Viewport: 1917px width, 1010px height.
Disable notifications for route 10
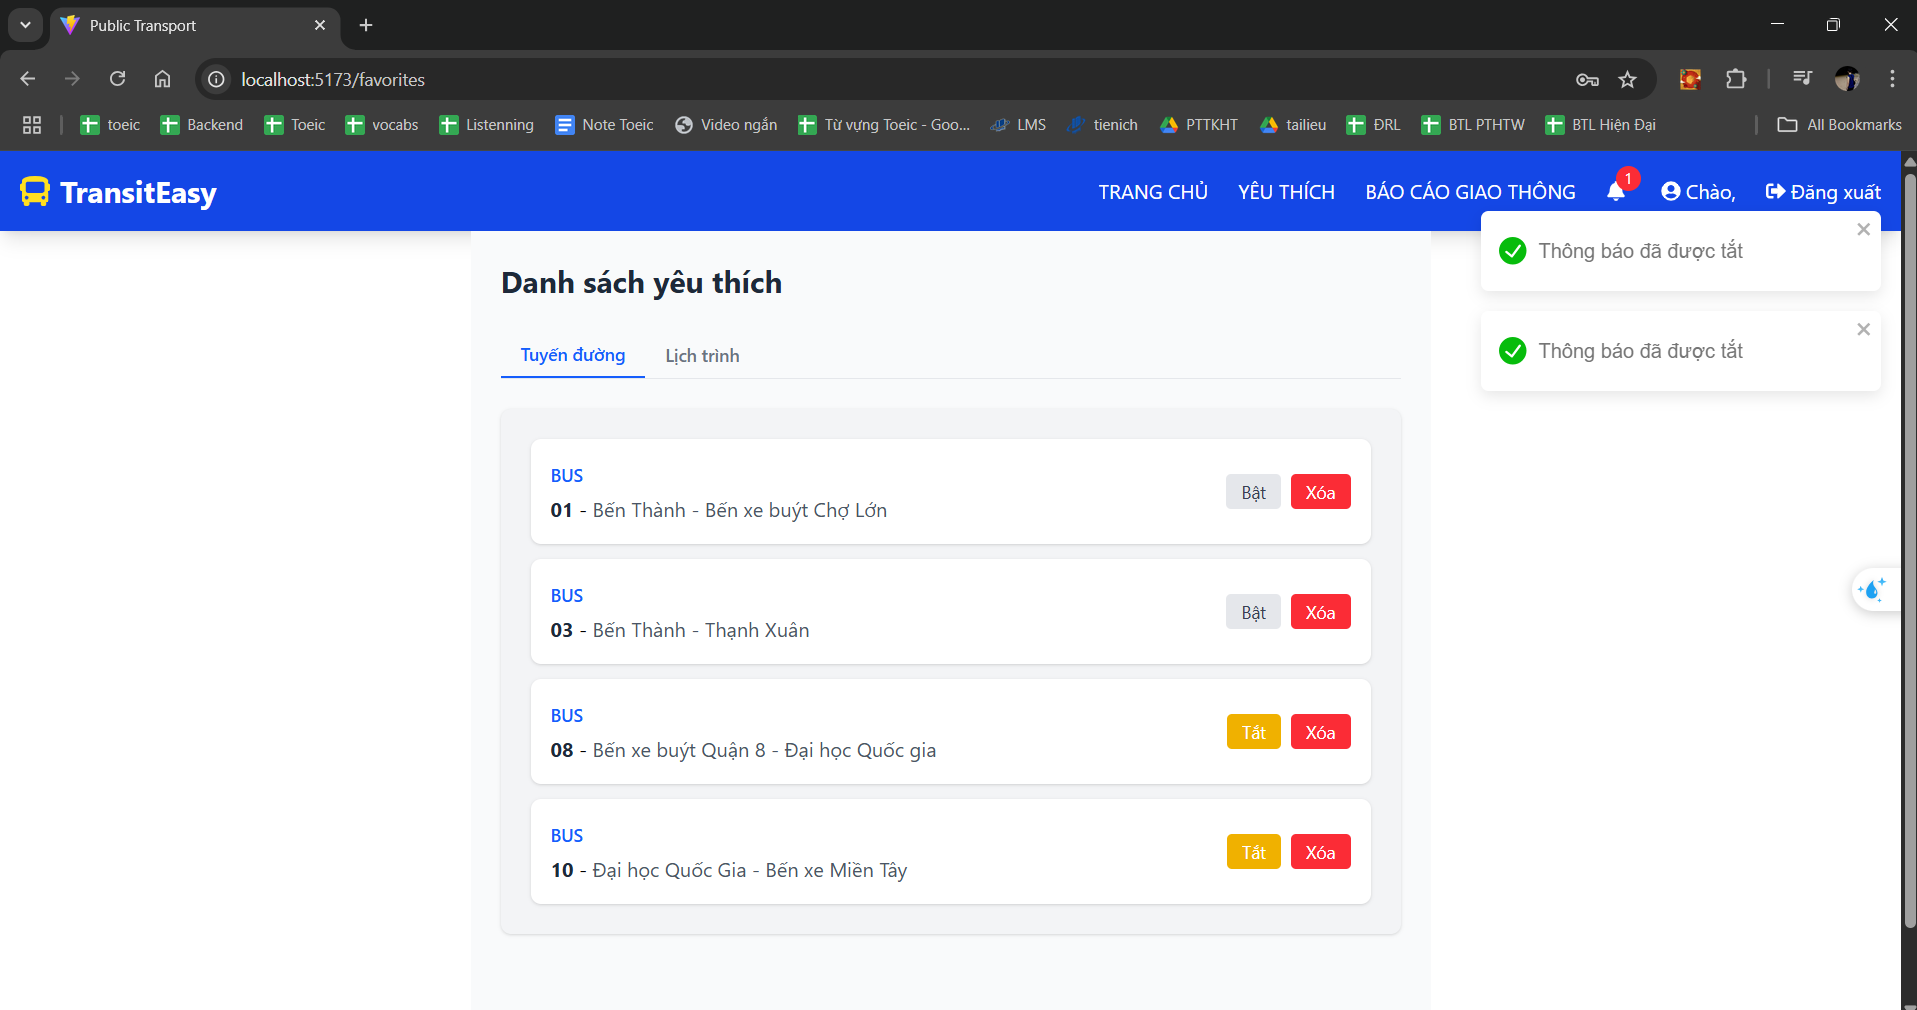coord(1253,852)
